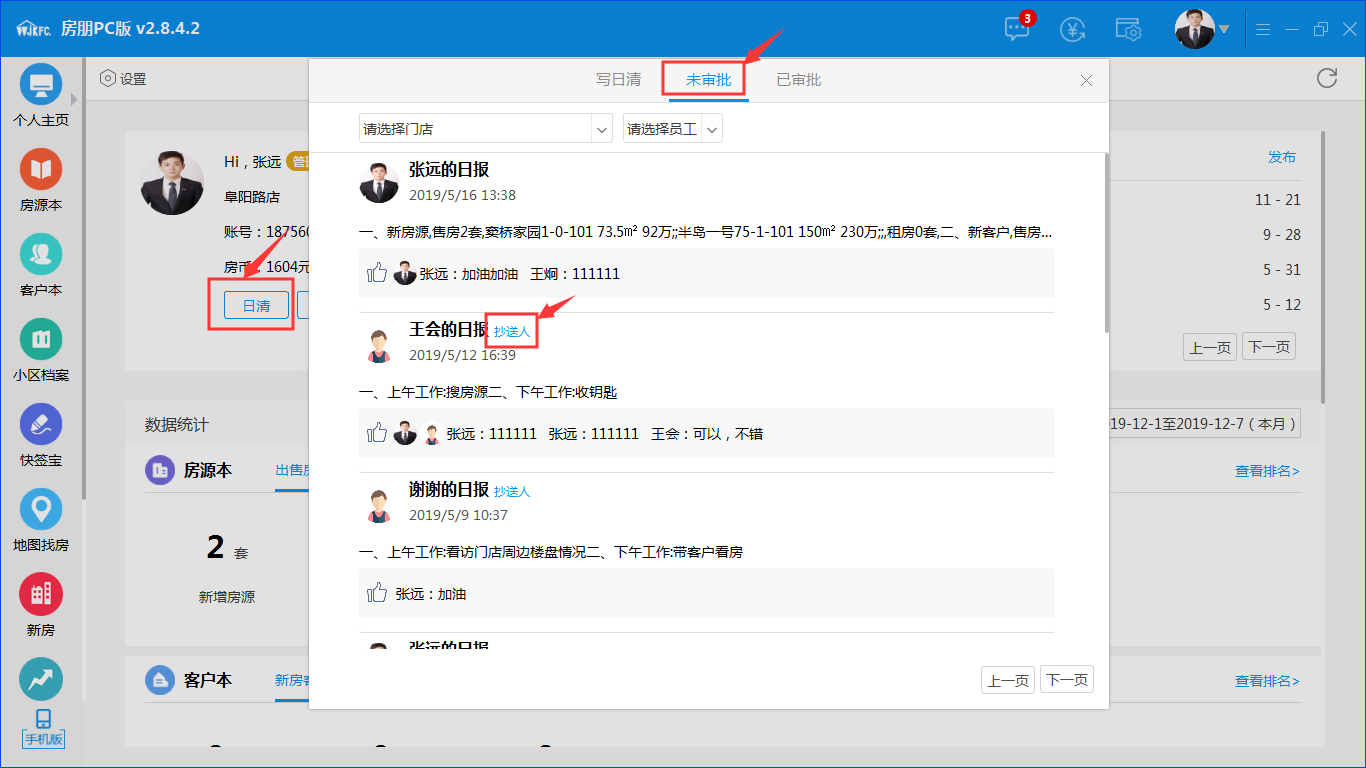Open the user avatar menu in title bar

point(1201,29)
